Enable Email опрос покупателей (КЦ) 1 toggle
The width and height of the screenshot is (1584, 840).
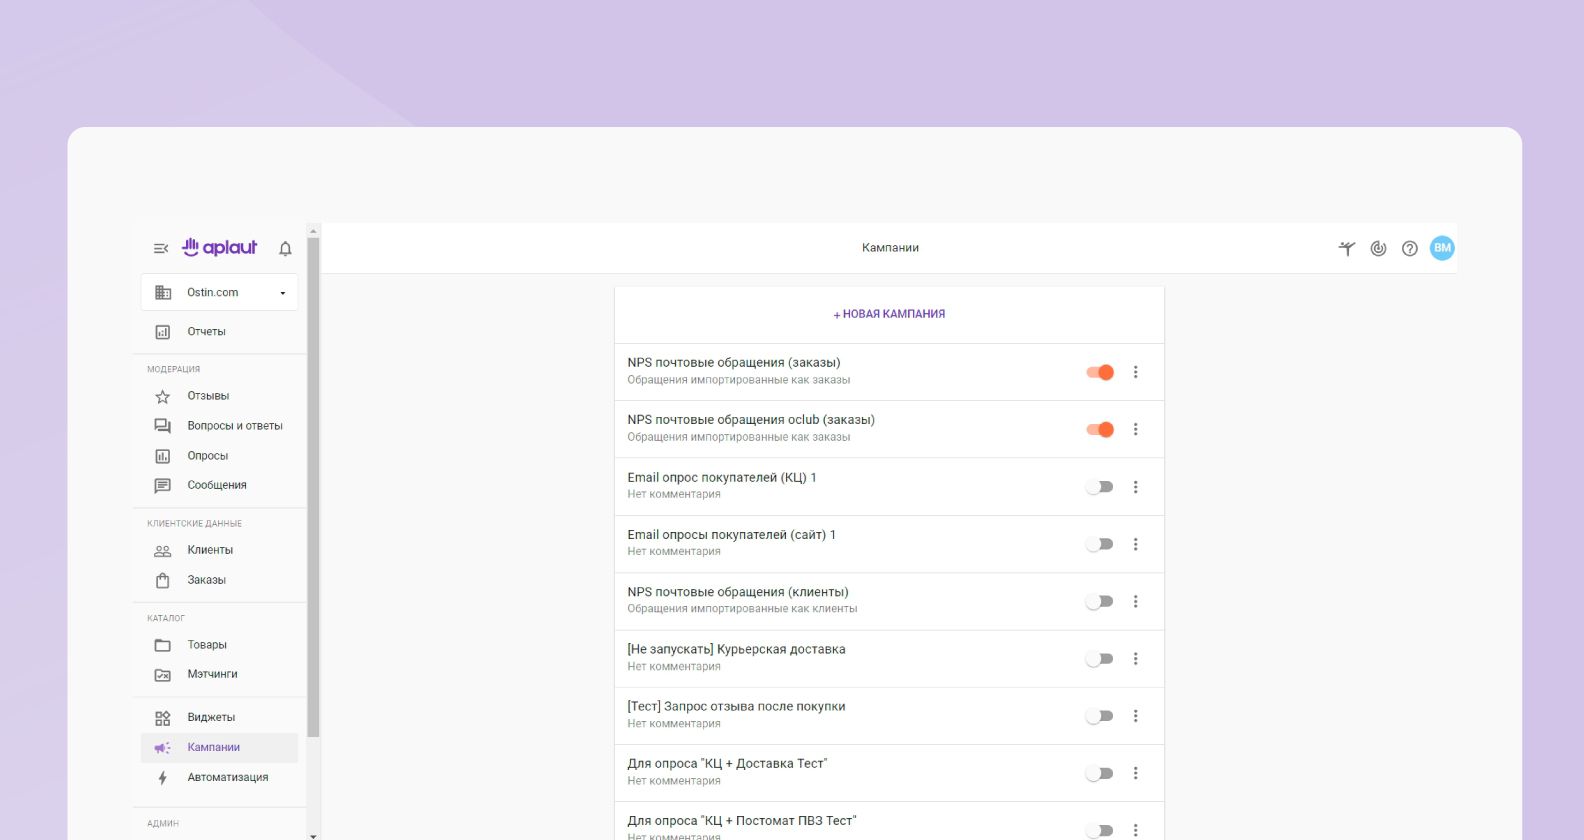coord(1100,487)
